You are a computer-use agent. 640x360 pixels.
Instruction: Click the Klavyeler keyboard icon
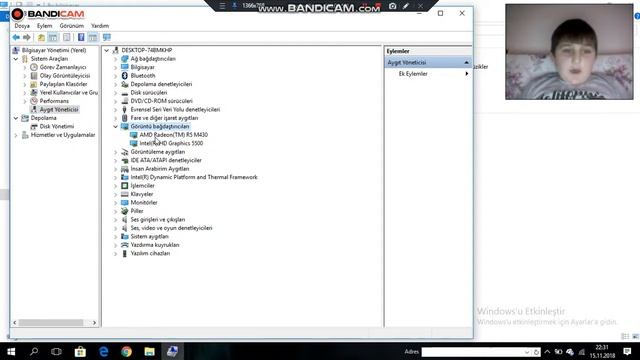(124, 194)
